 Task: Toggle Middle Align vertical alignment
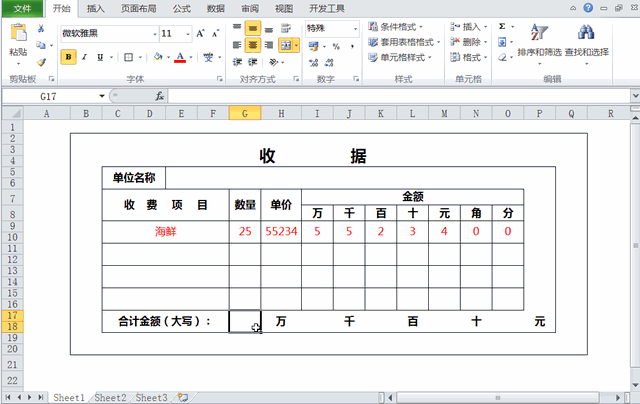pos(253,28)
